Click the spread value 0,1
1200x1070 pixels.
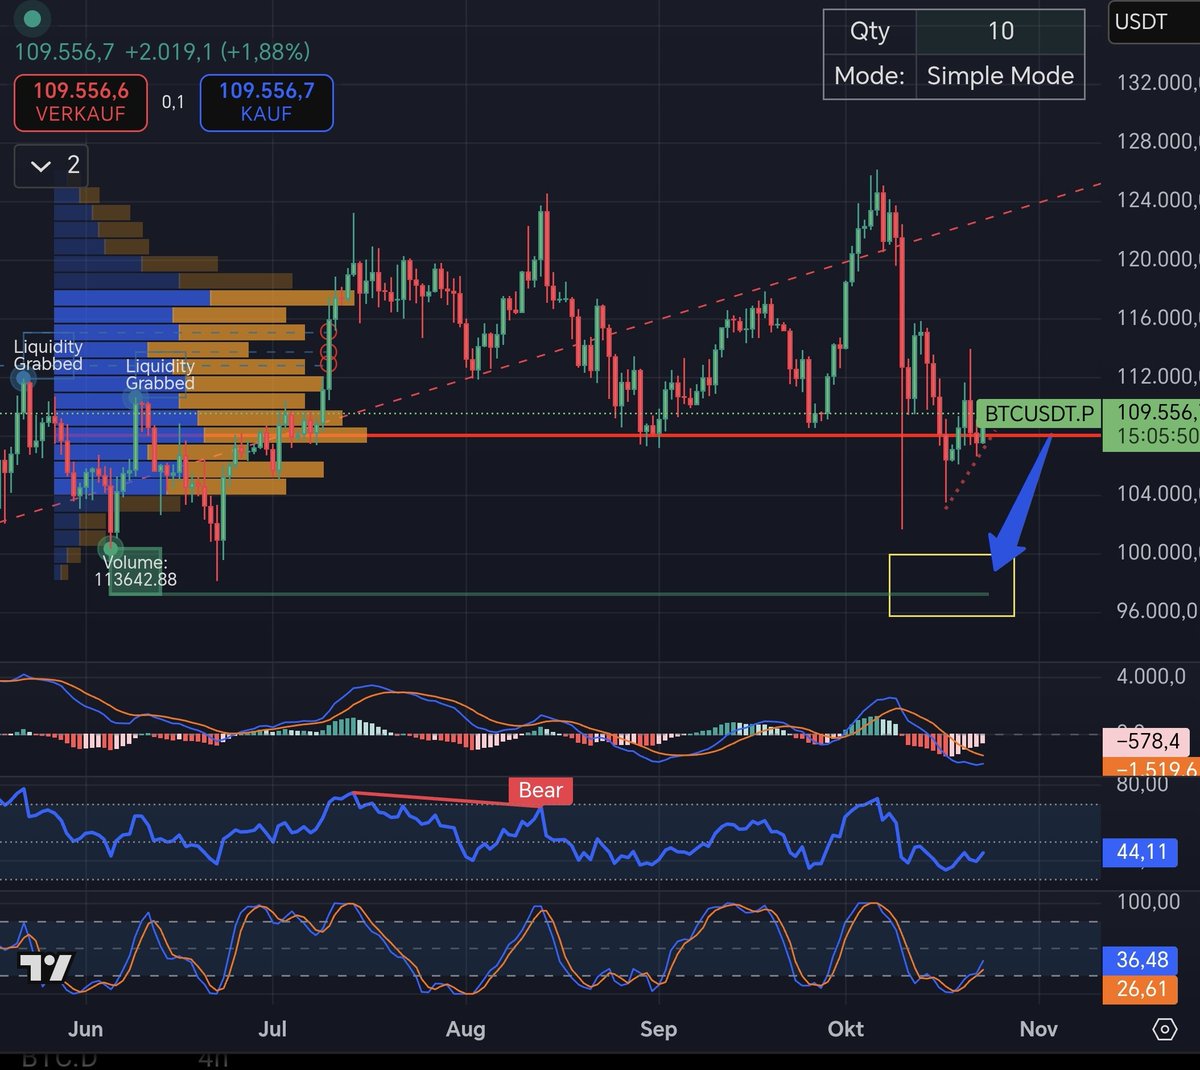click(x=173, y=102)
